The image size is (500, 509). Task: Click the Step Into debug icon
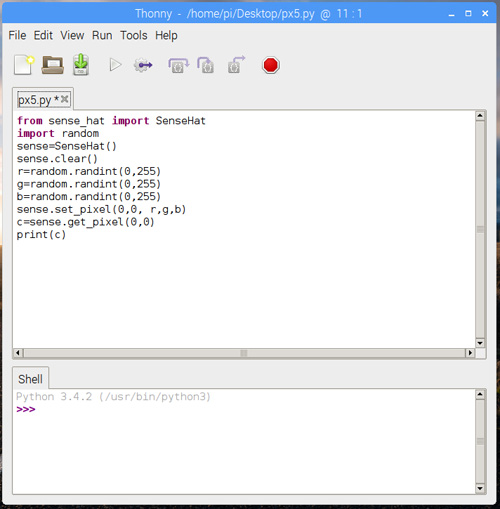click(205, 65)
